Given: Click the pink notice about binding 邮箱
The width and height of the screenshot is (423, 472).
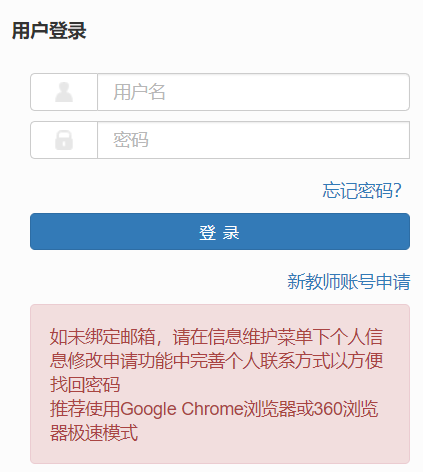Looking at the screenshot, I should (x=220, y=384).
